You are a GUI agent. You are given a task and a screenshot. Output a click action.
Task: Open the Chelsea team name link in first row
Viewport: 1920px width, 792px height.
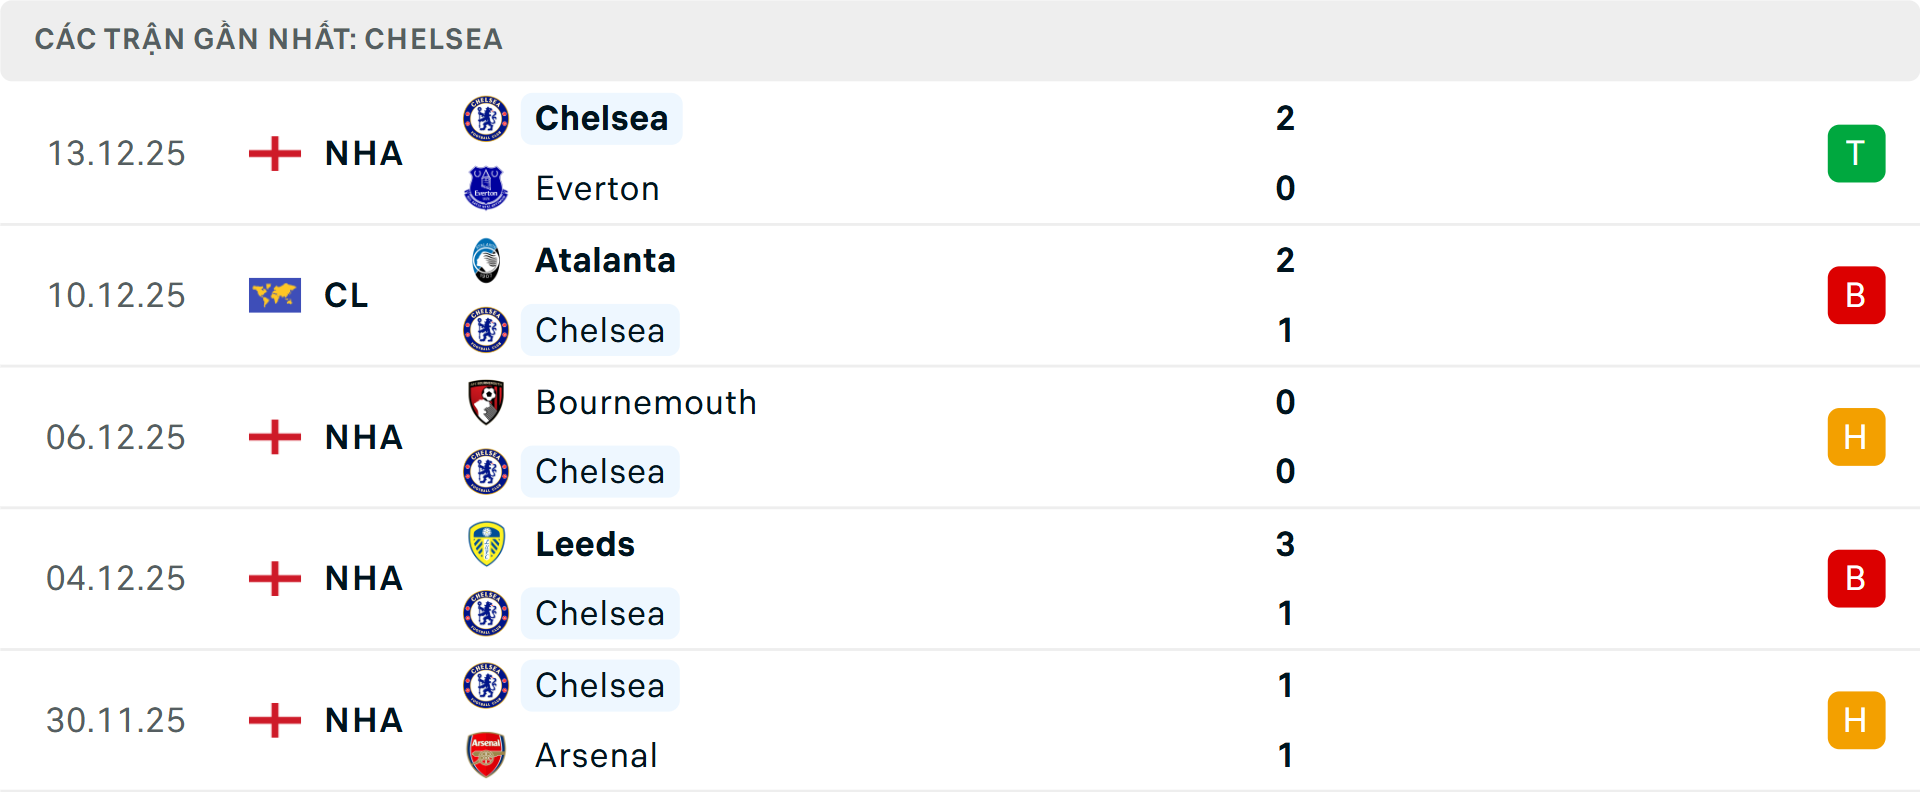point(601,118)
